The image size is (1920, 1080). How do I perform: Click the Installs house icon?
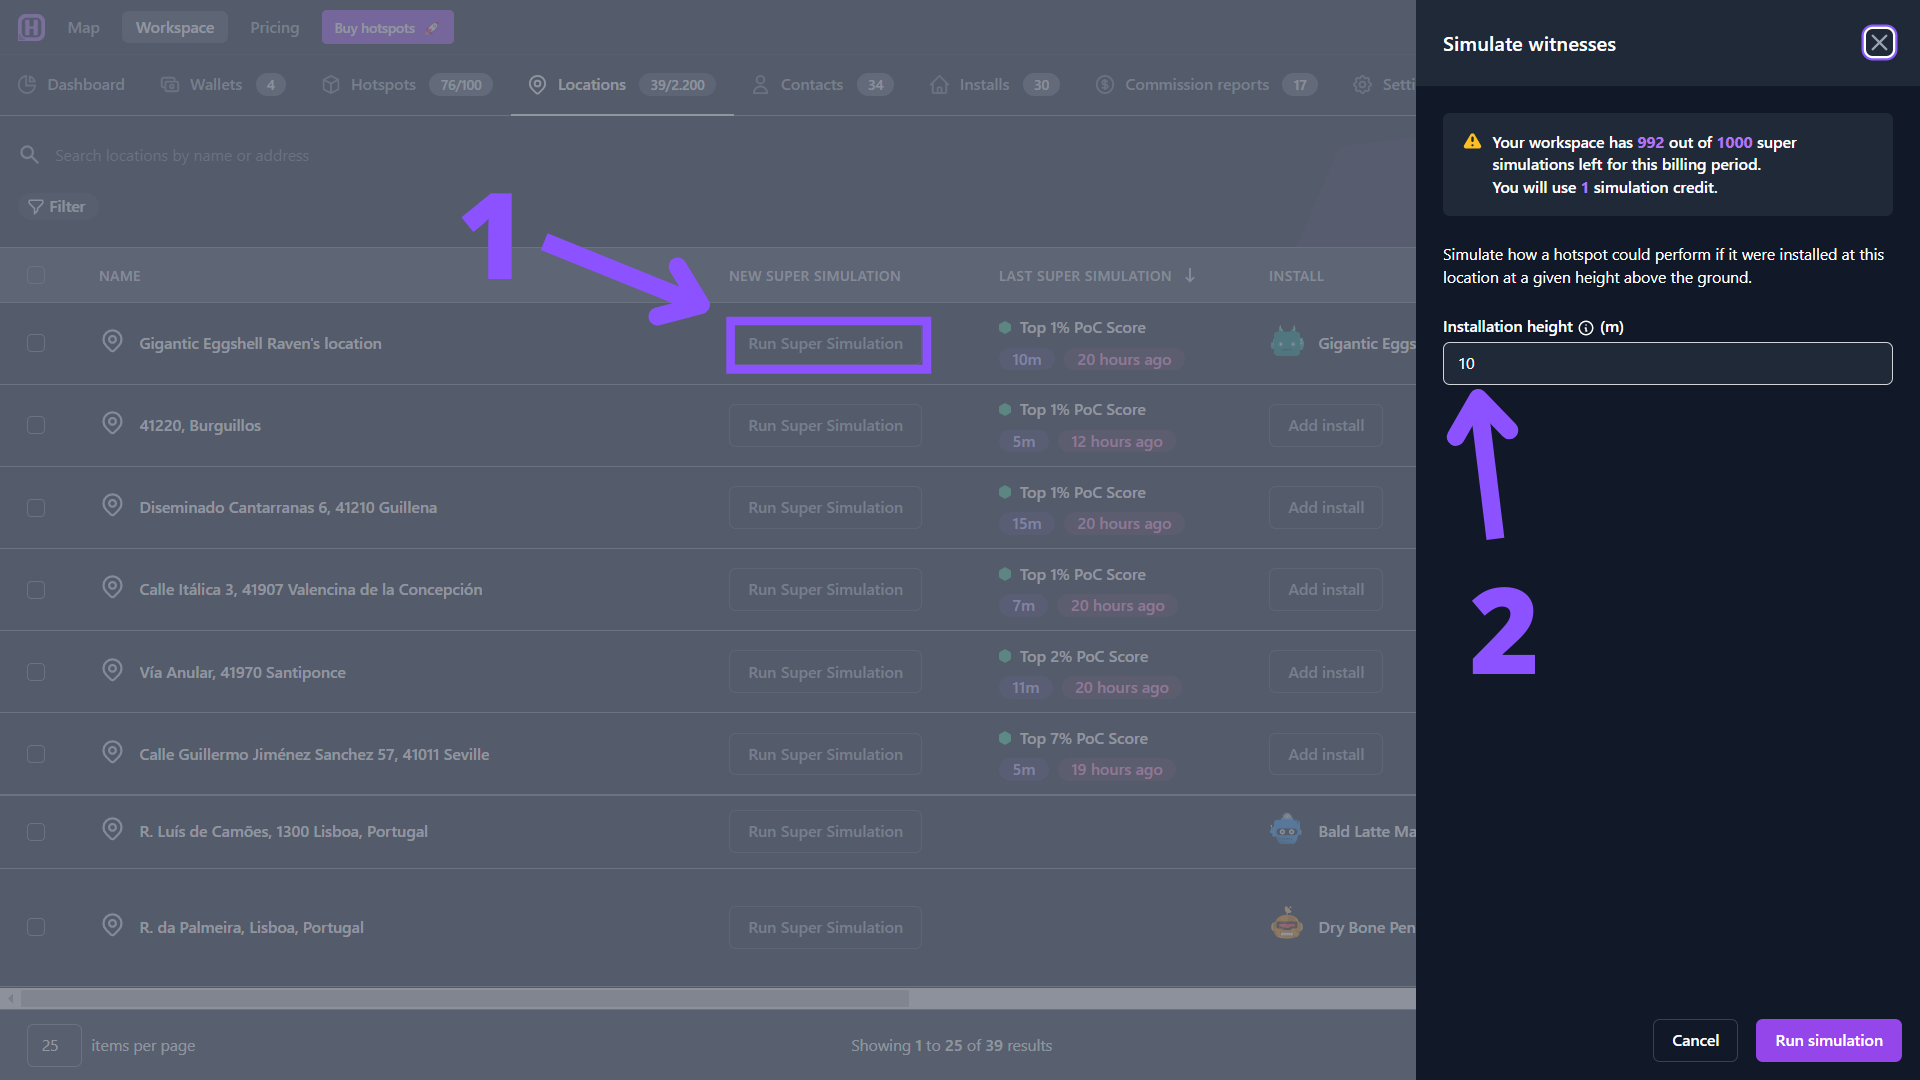tap(939, 85)
